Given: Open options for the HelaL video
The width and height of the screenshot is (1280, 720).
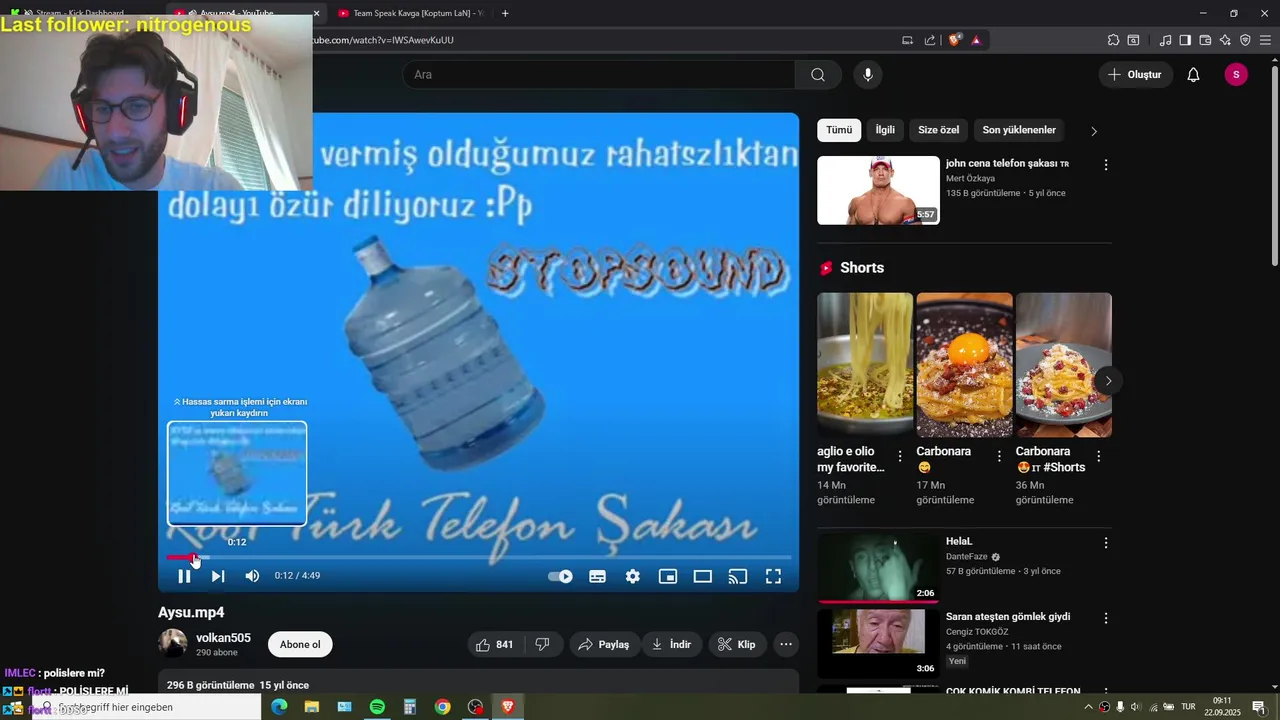Looking at the screenshot, I should click(1105, 543).
